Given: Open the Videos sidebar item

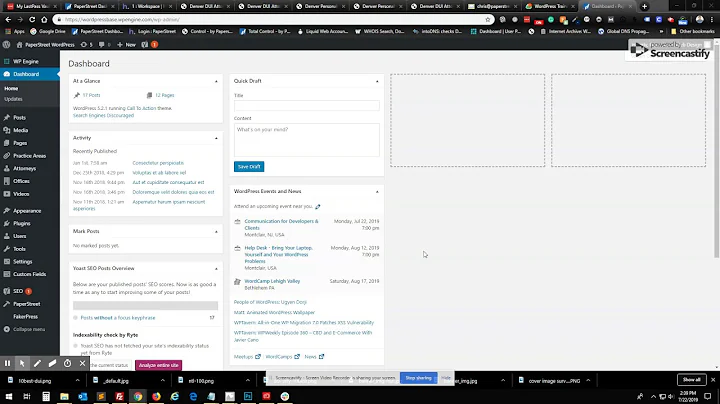Looking at the screenshot, I should 21,194.
